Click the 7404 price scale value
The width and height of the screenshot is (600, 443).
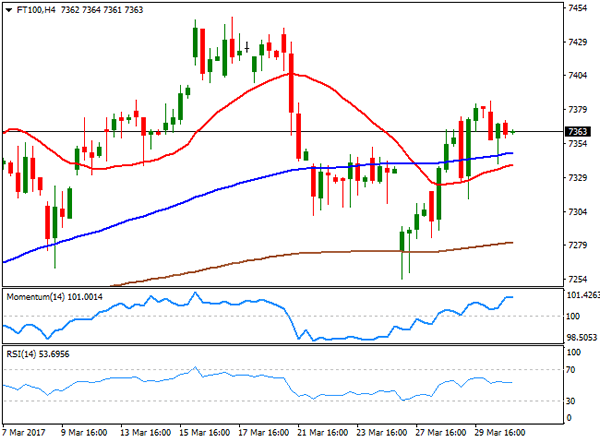578,76
